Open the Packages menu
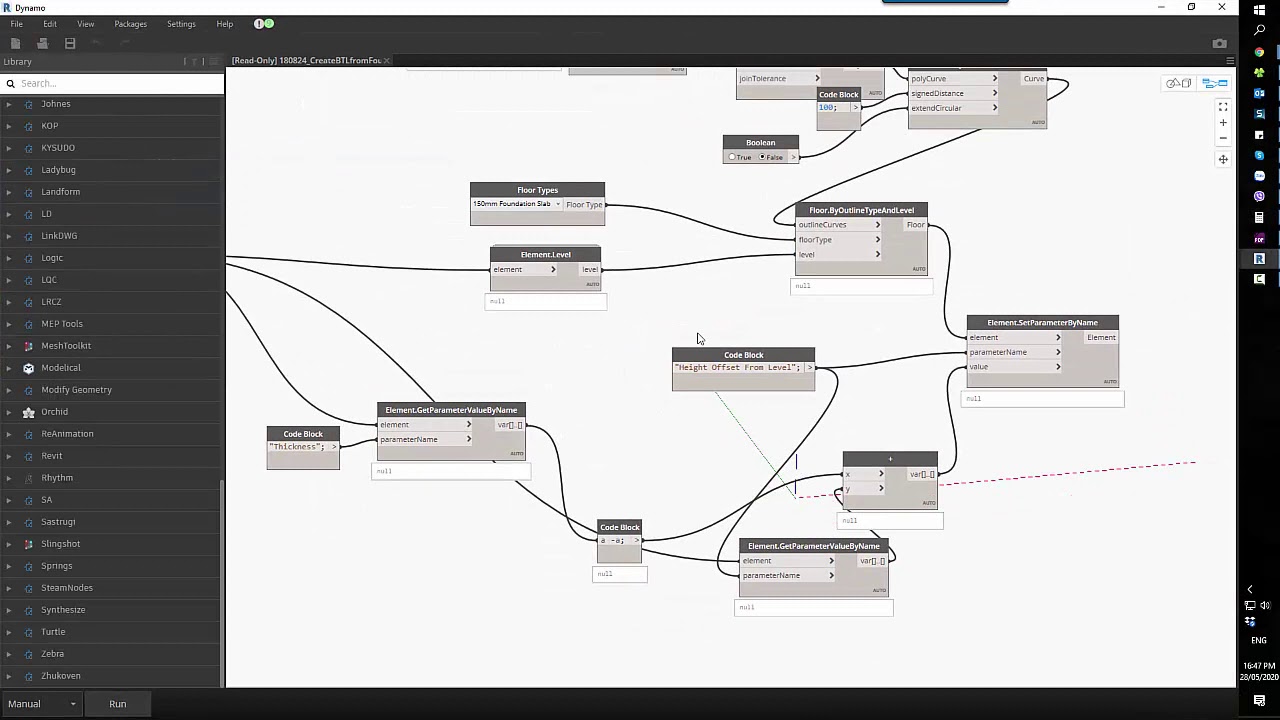This screenshot has width=1280, height=720. point(130,24)
